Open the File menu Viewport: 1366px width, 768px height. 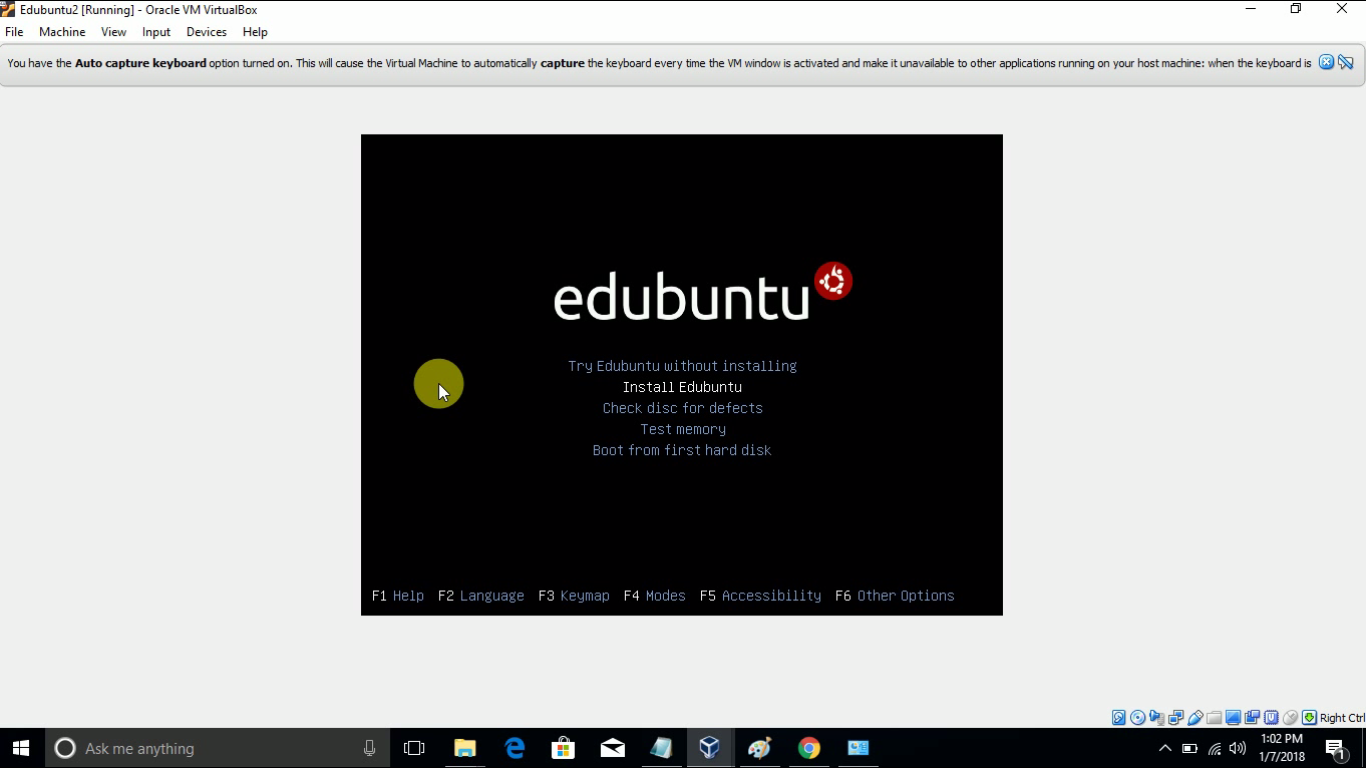tap(14, 32)
